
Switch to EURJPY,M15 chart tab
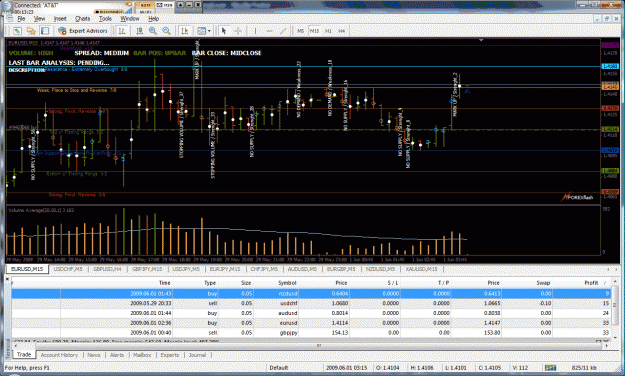pos(225,269)
